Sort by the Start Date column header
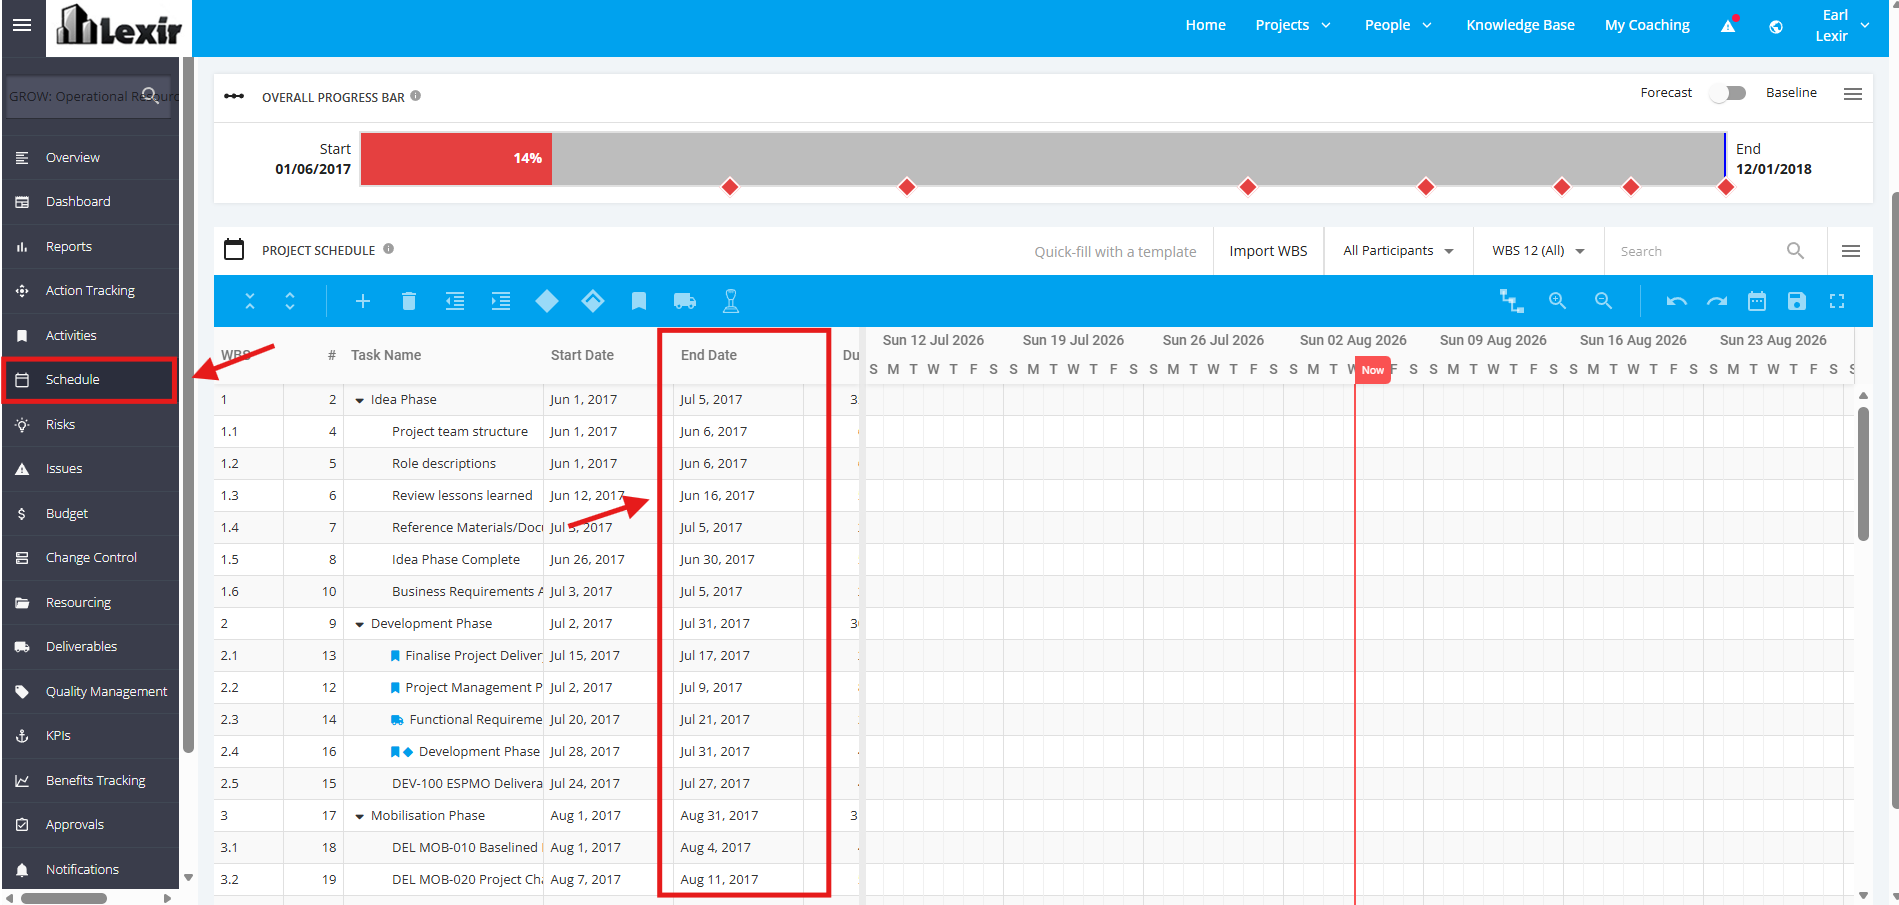The image size is (1899, 905). tap(582, 355)
